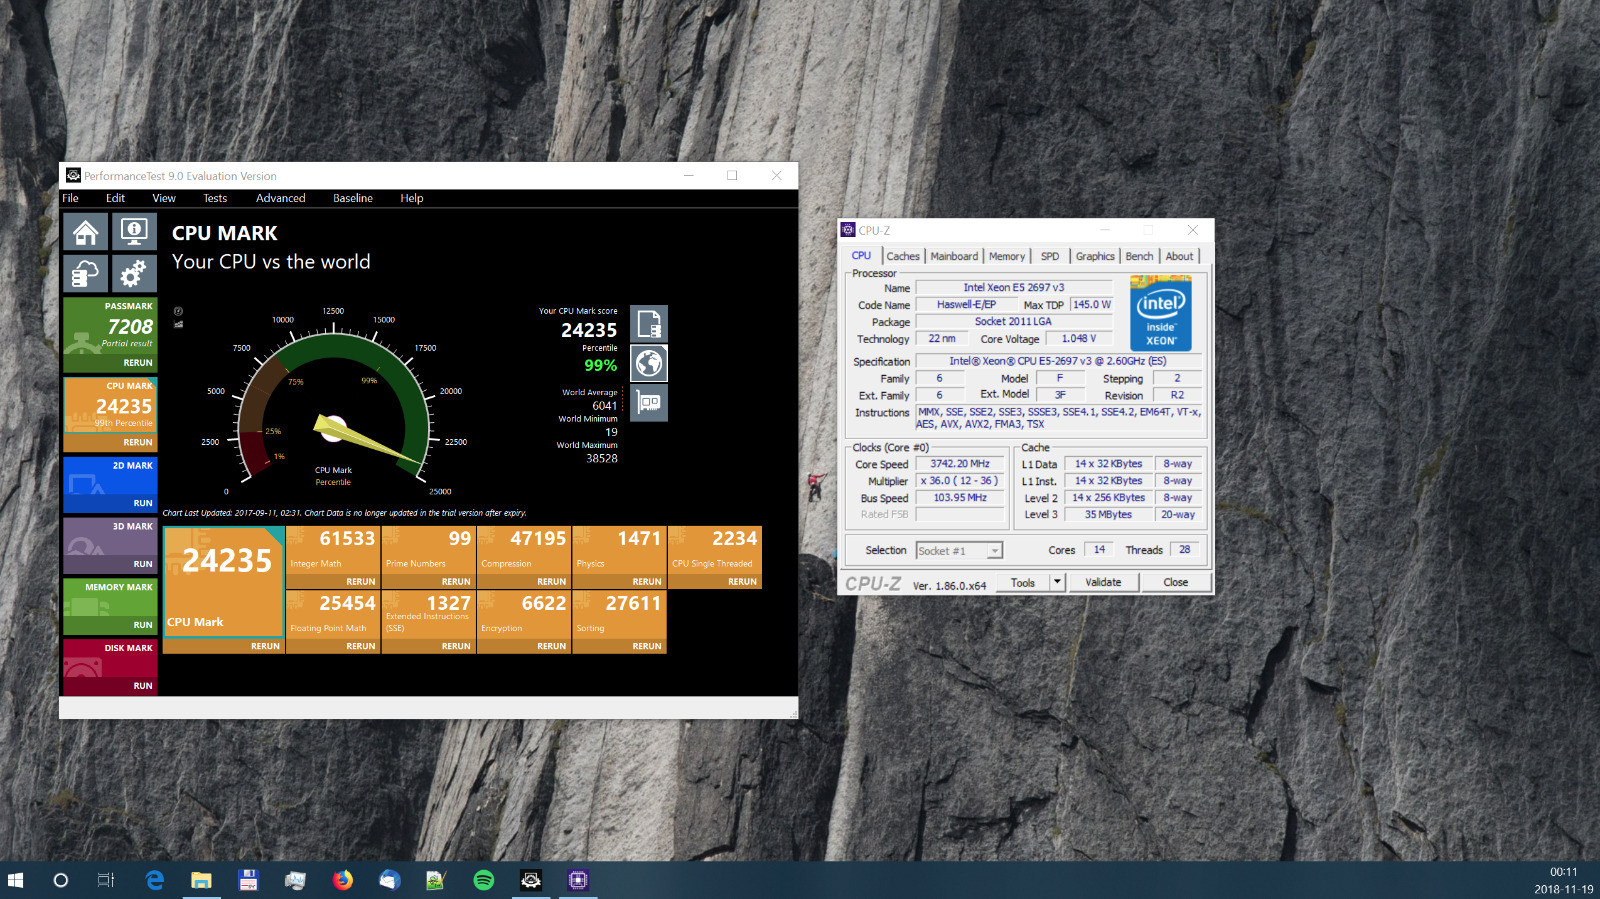Viewport: 1600px width, 899px height.
Task: Select the world comparison globe icon
Action: (649, 363)
